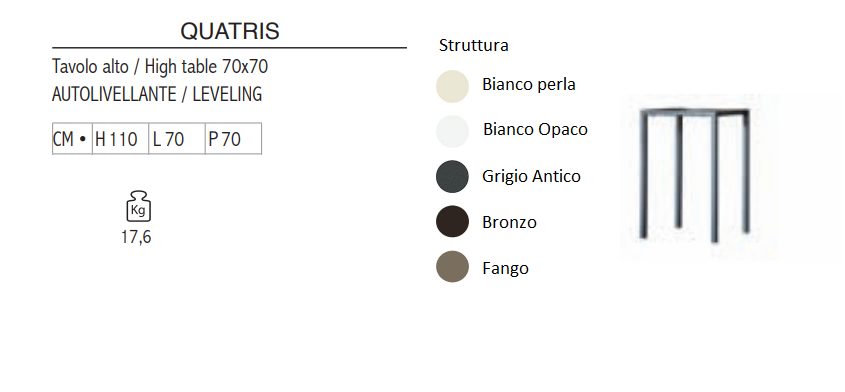Click the CM unit cell
This screenshot has height=392, width=845.
(72, 139)
